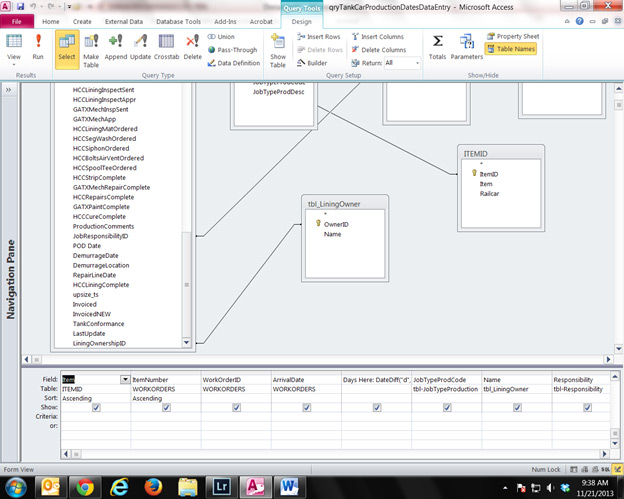
Task: Expand the Navigation Pane chevron
Action: point(10,91)
